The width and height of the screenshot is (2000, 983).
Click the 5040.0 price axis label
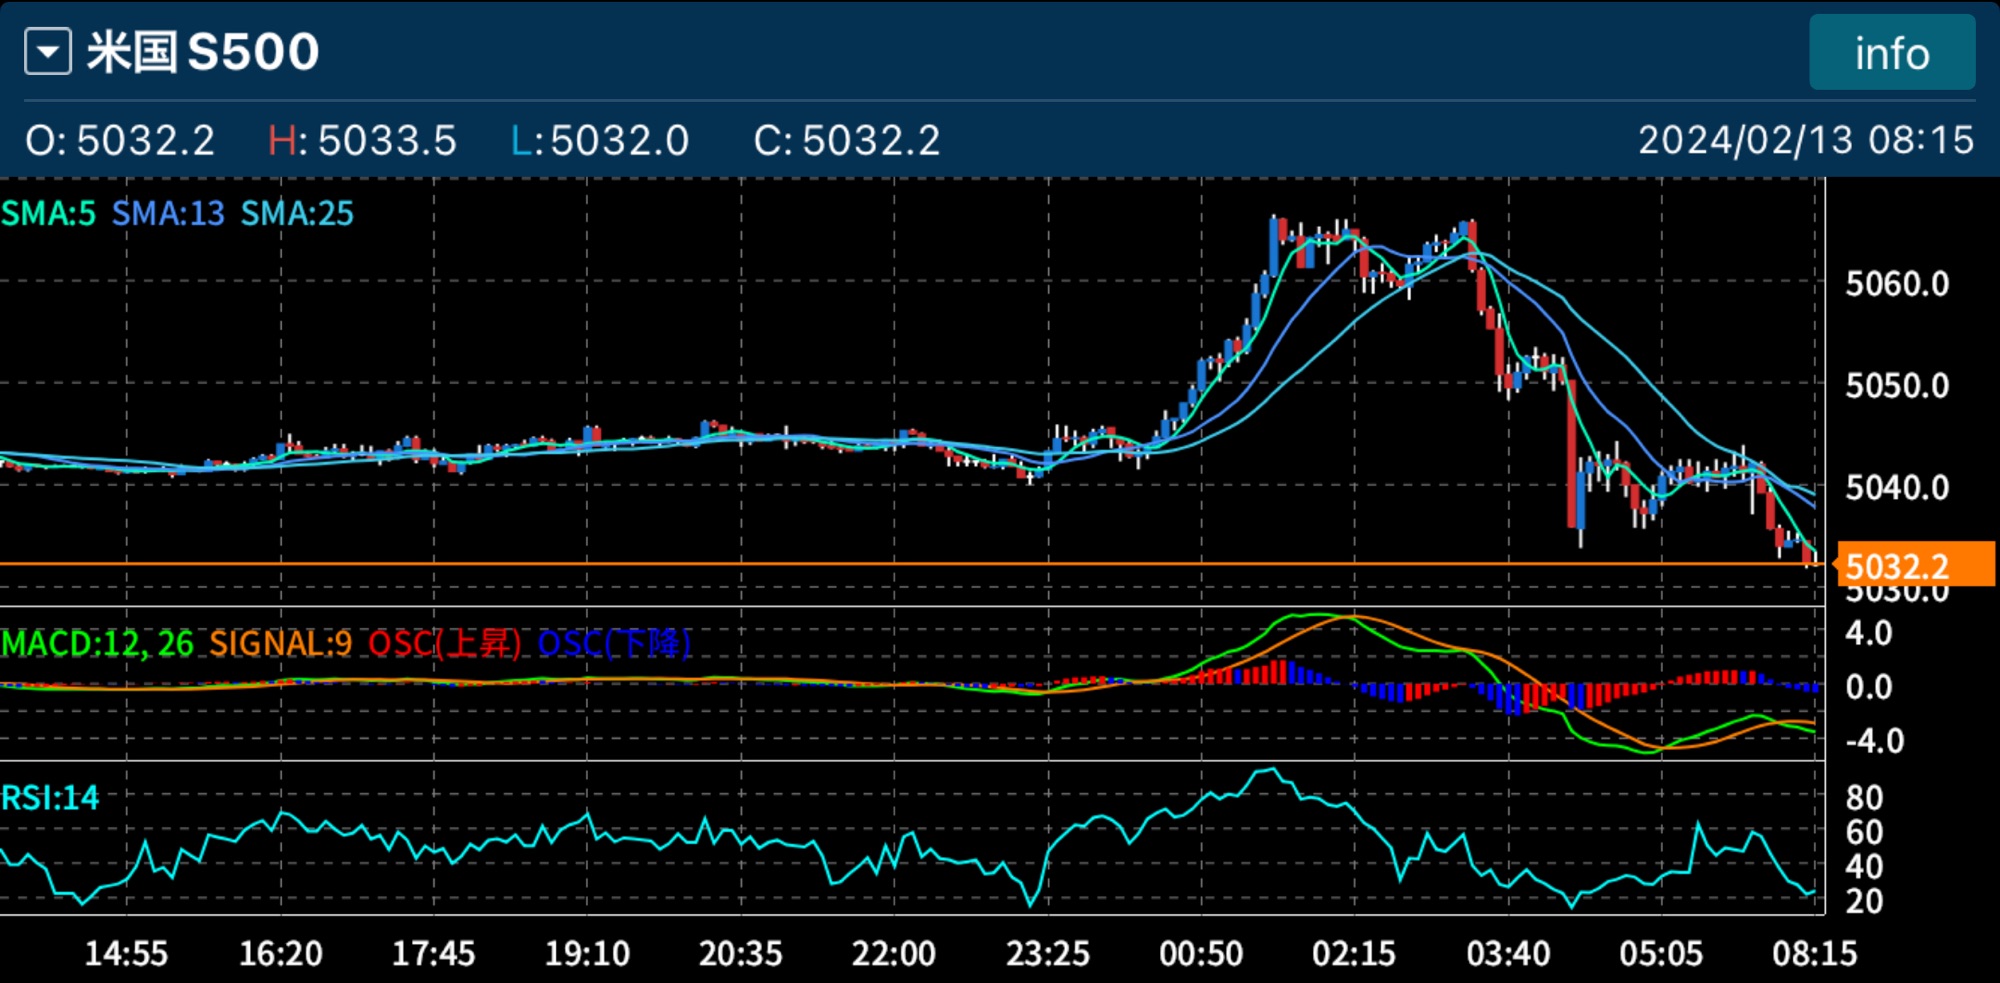point(1897,488)
